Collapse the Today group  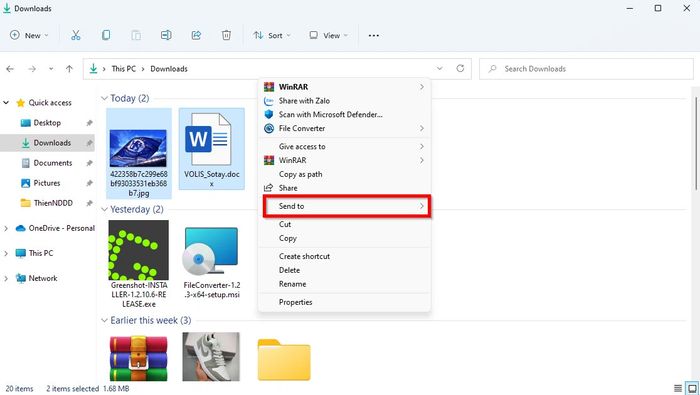(x=104, y=98)
